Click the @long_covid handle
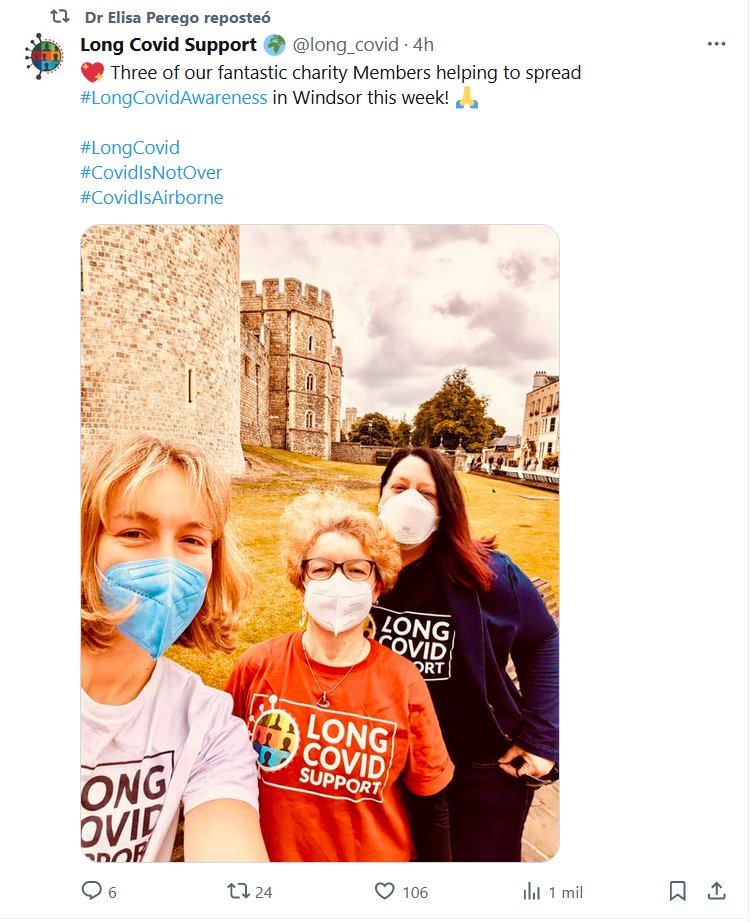 tap(347, 45)
